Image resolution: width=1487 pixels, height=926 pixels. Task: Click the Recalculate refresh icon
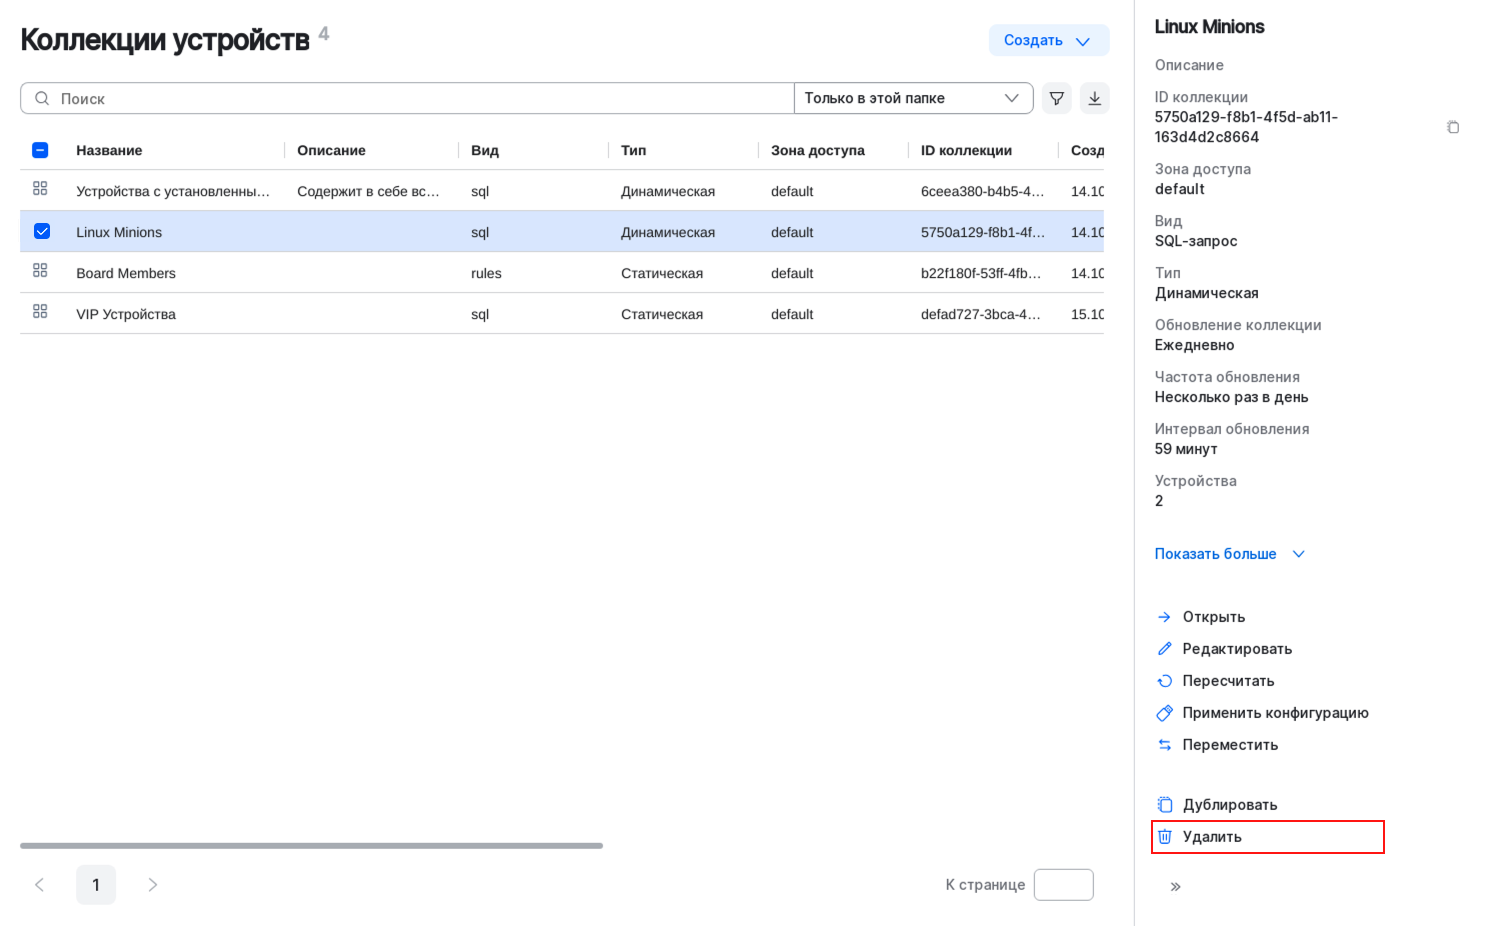(x=1165, y=681)
